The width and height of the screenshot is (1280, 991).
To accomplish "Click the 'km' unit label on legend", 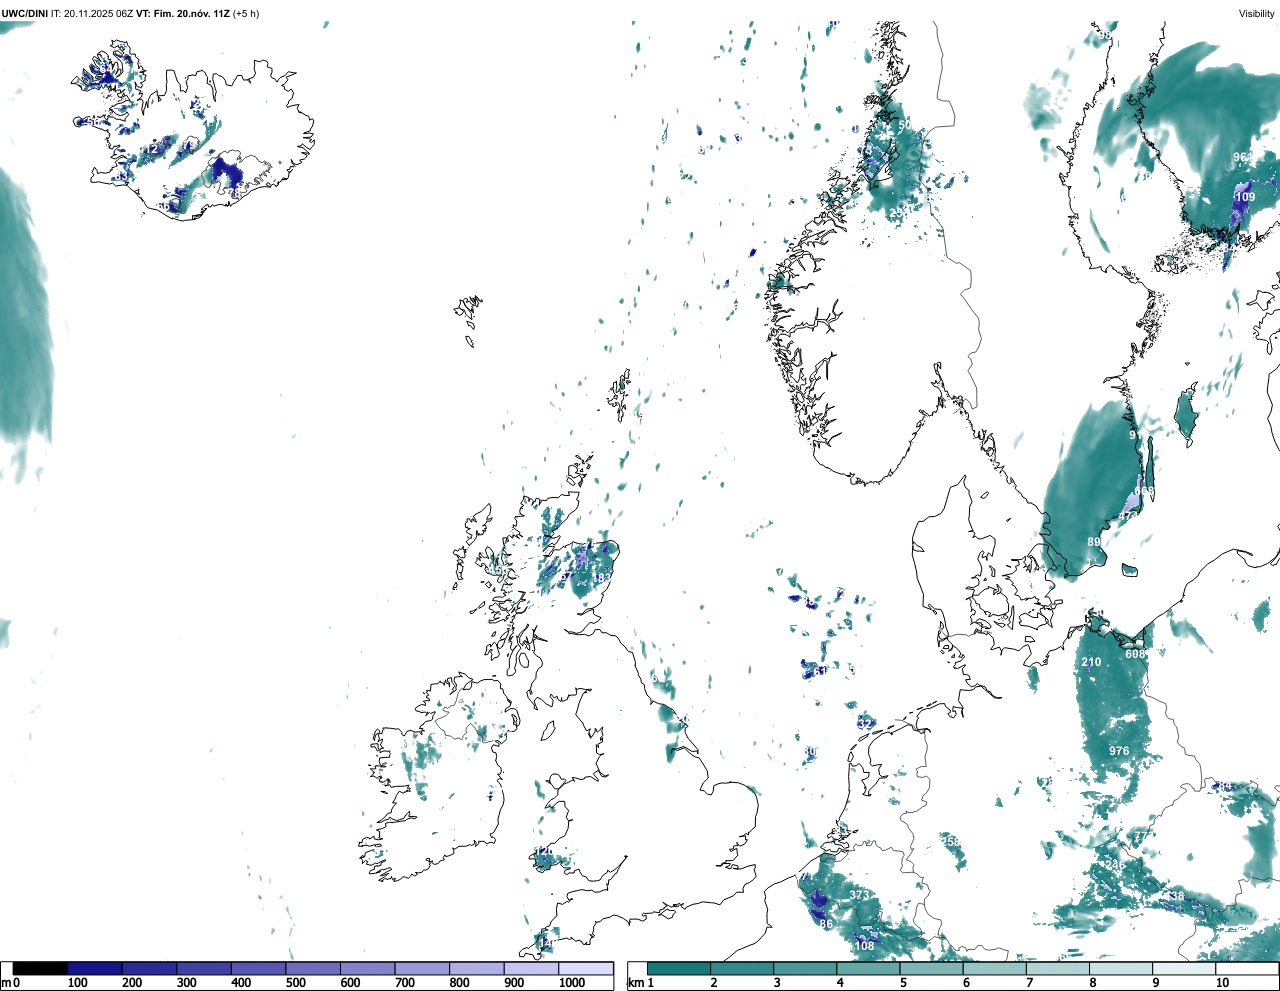I will (635, 983).
